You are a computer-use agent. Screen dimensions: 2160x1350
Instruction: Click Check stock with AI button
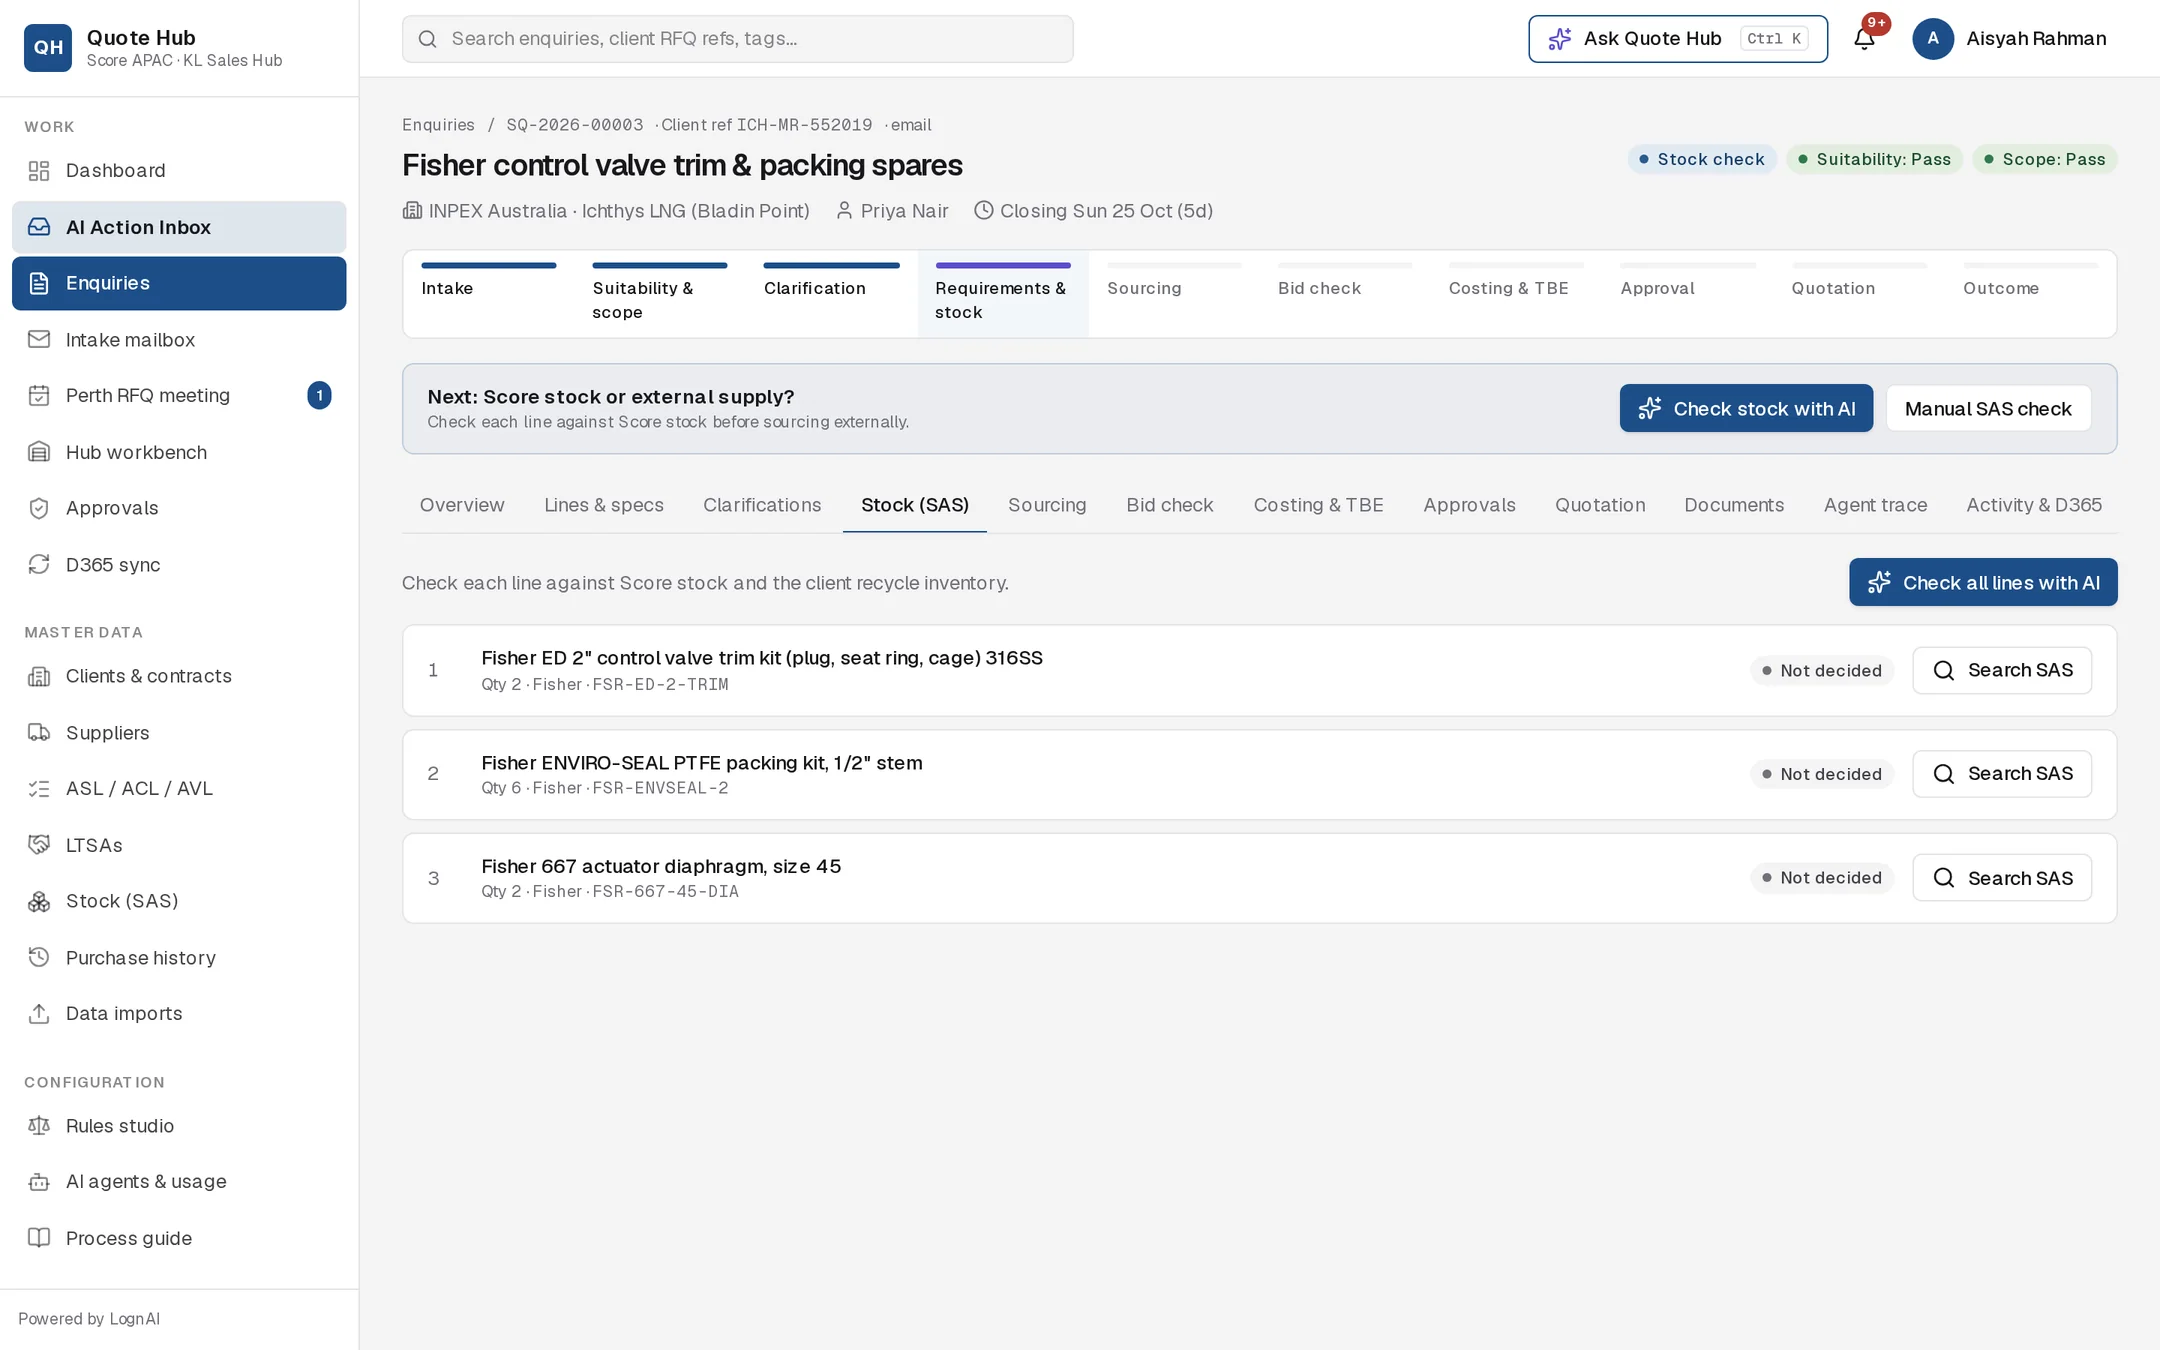[x=1746, y=408]
